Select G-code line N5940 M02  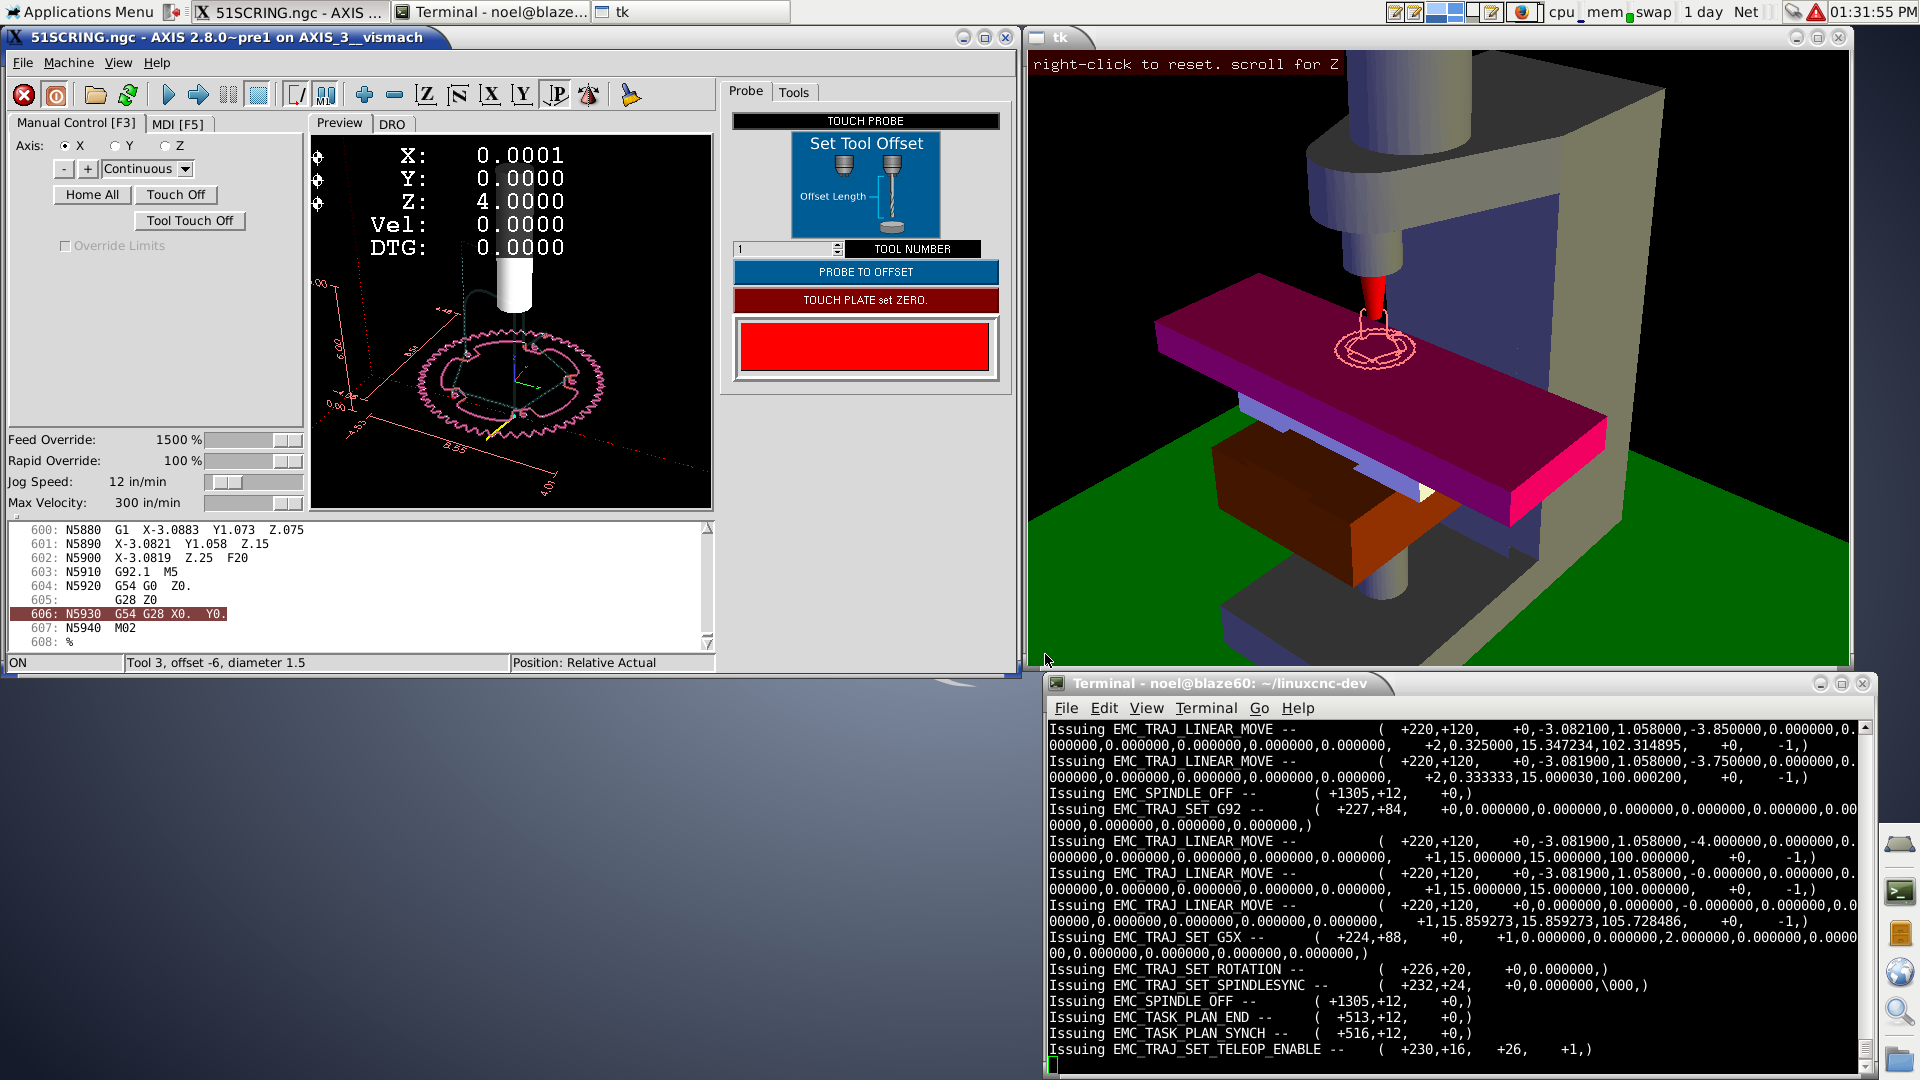(100, 628)
